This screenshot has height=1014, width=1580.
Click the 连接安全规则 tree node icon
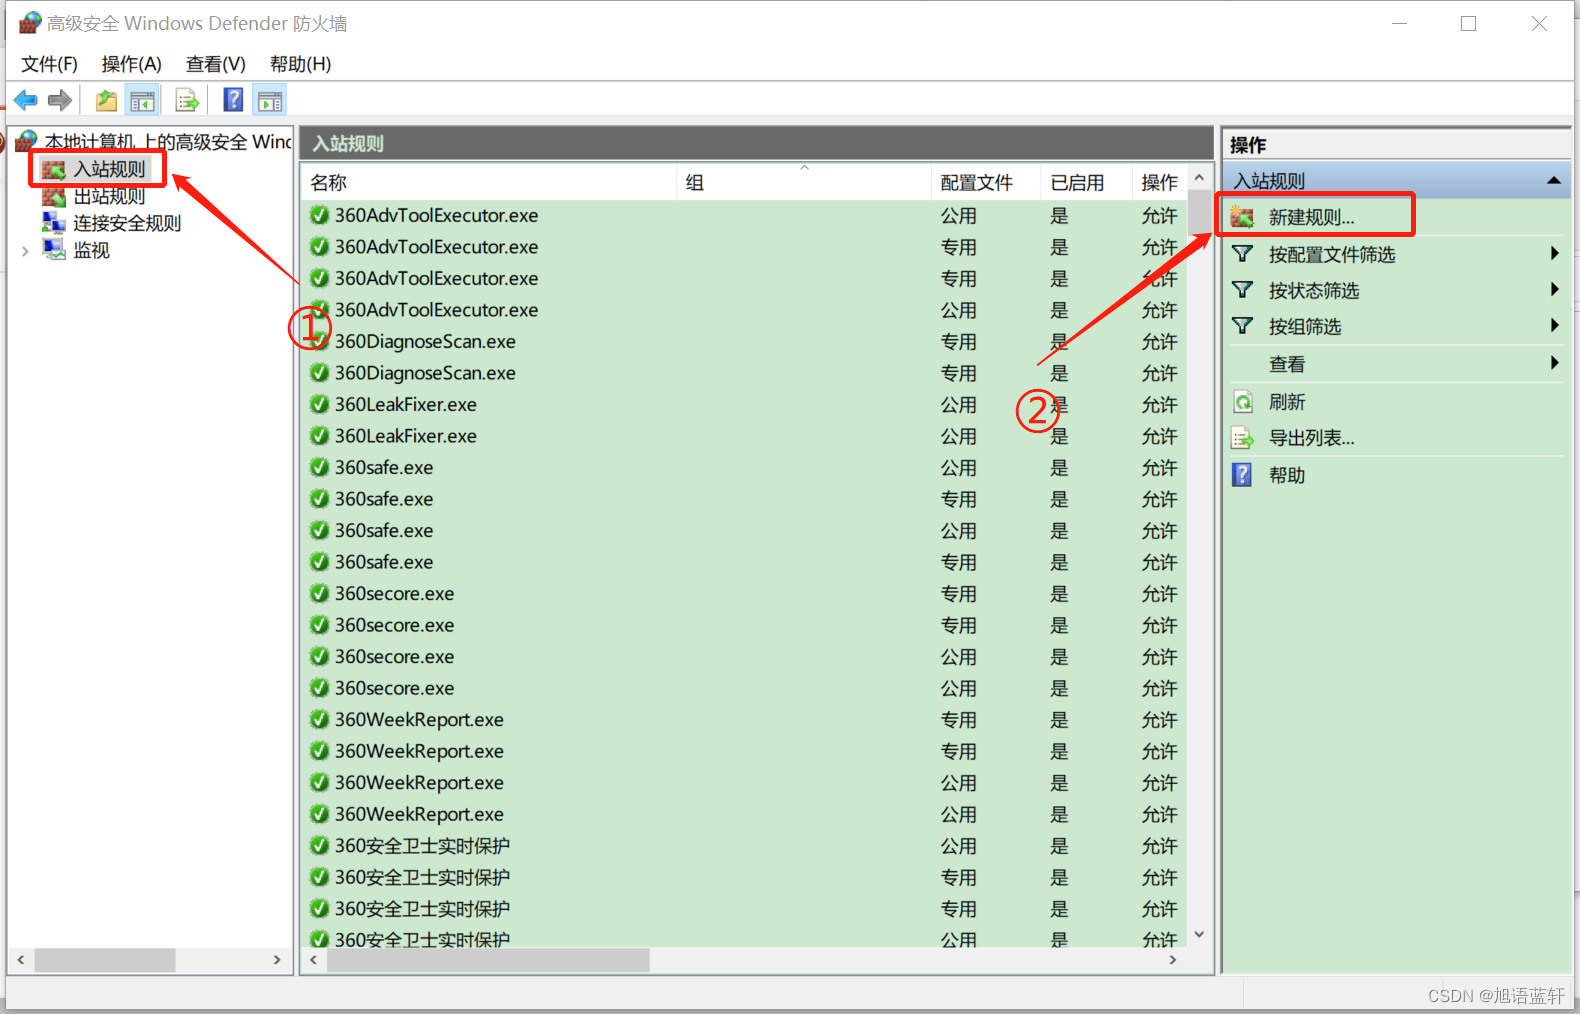click(x=54, y=223)
